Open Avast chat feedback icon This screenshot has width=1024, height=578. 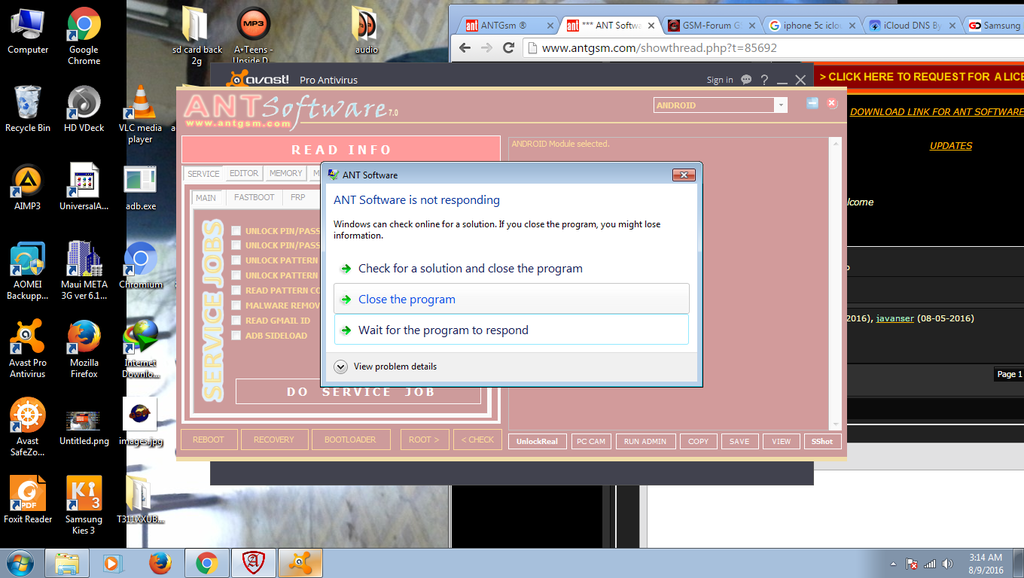(746, 80)
